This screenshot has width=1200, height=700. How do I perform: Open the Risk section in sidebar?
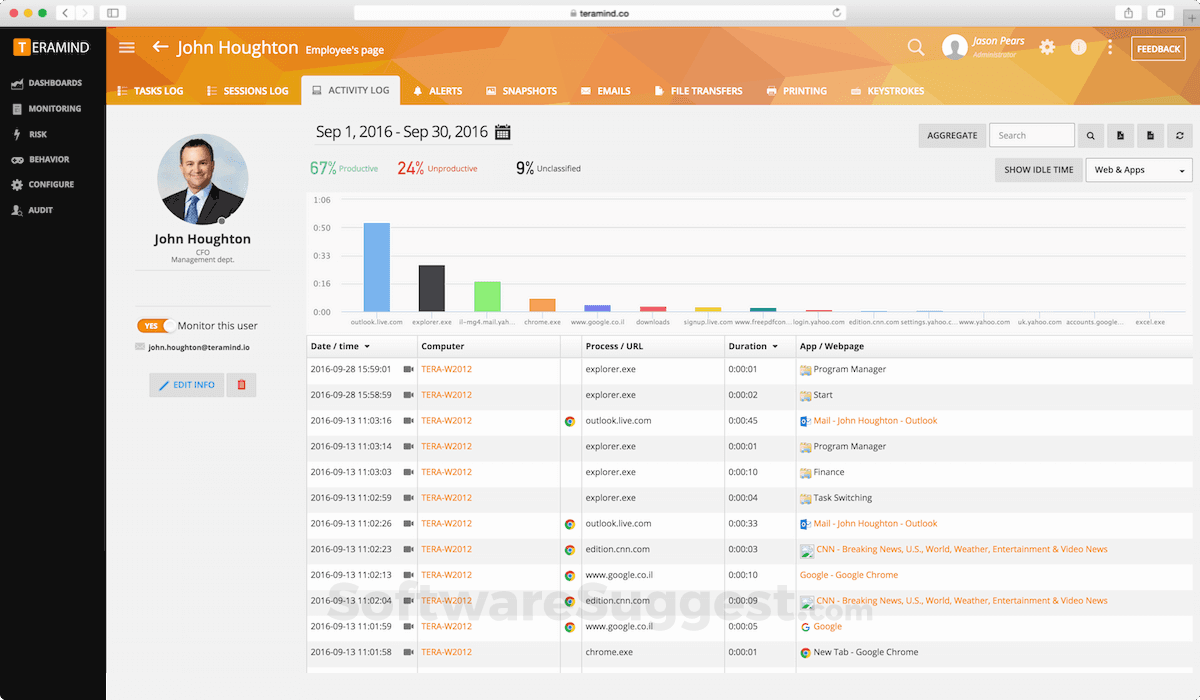click(38, 134)
